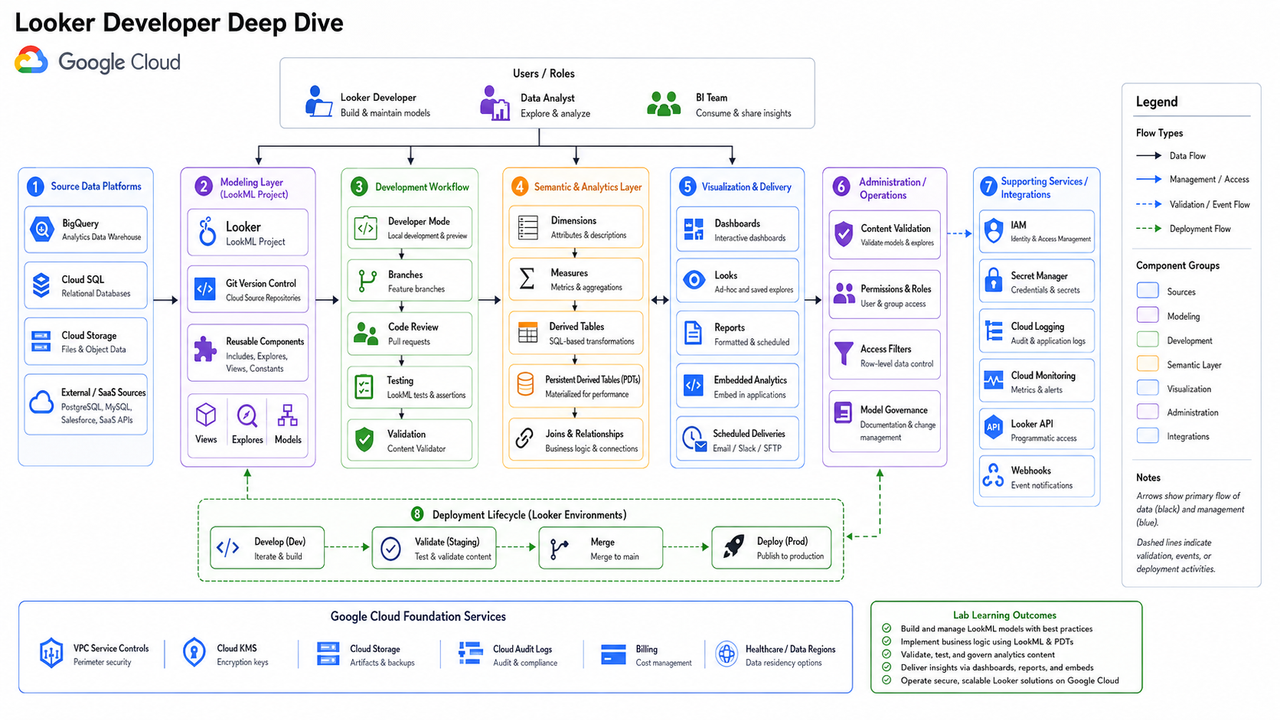Click the Sources color swatch in legend

pyautogui.click(x=1148, y=292)
